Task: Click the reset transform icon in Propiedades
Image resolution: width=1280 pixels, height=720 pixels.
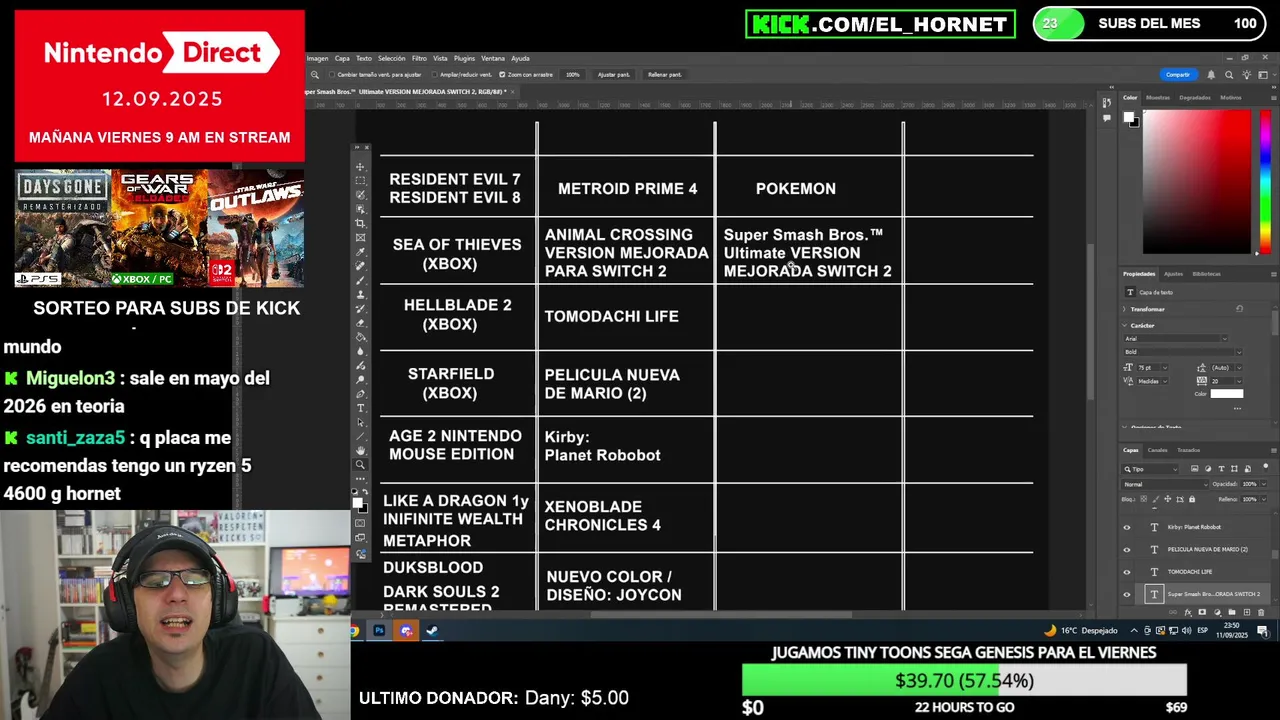Action: click(x=1239, y=308)
